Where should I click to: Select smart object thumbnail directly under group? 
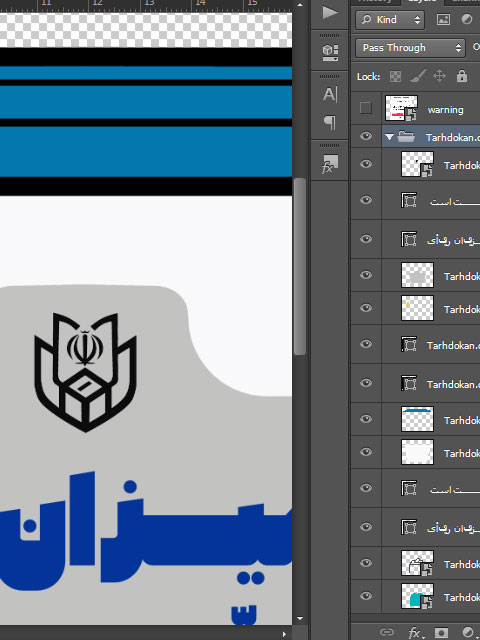pyautogui.click(x=417, y=164)
